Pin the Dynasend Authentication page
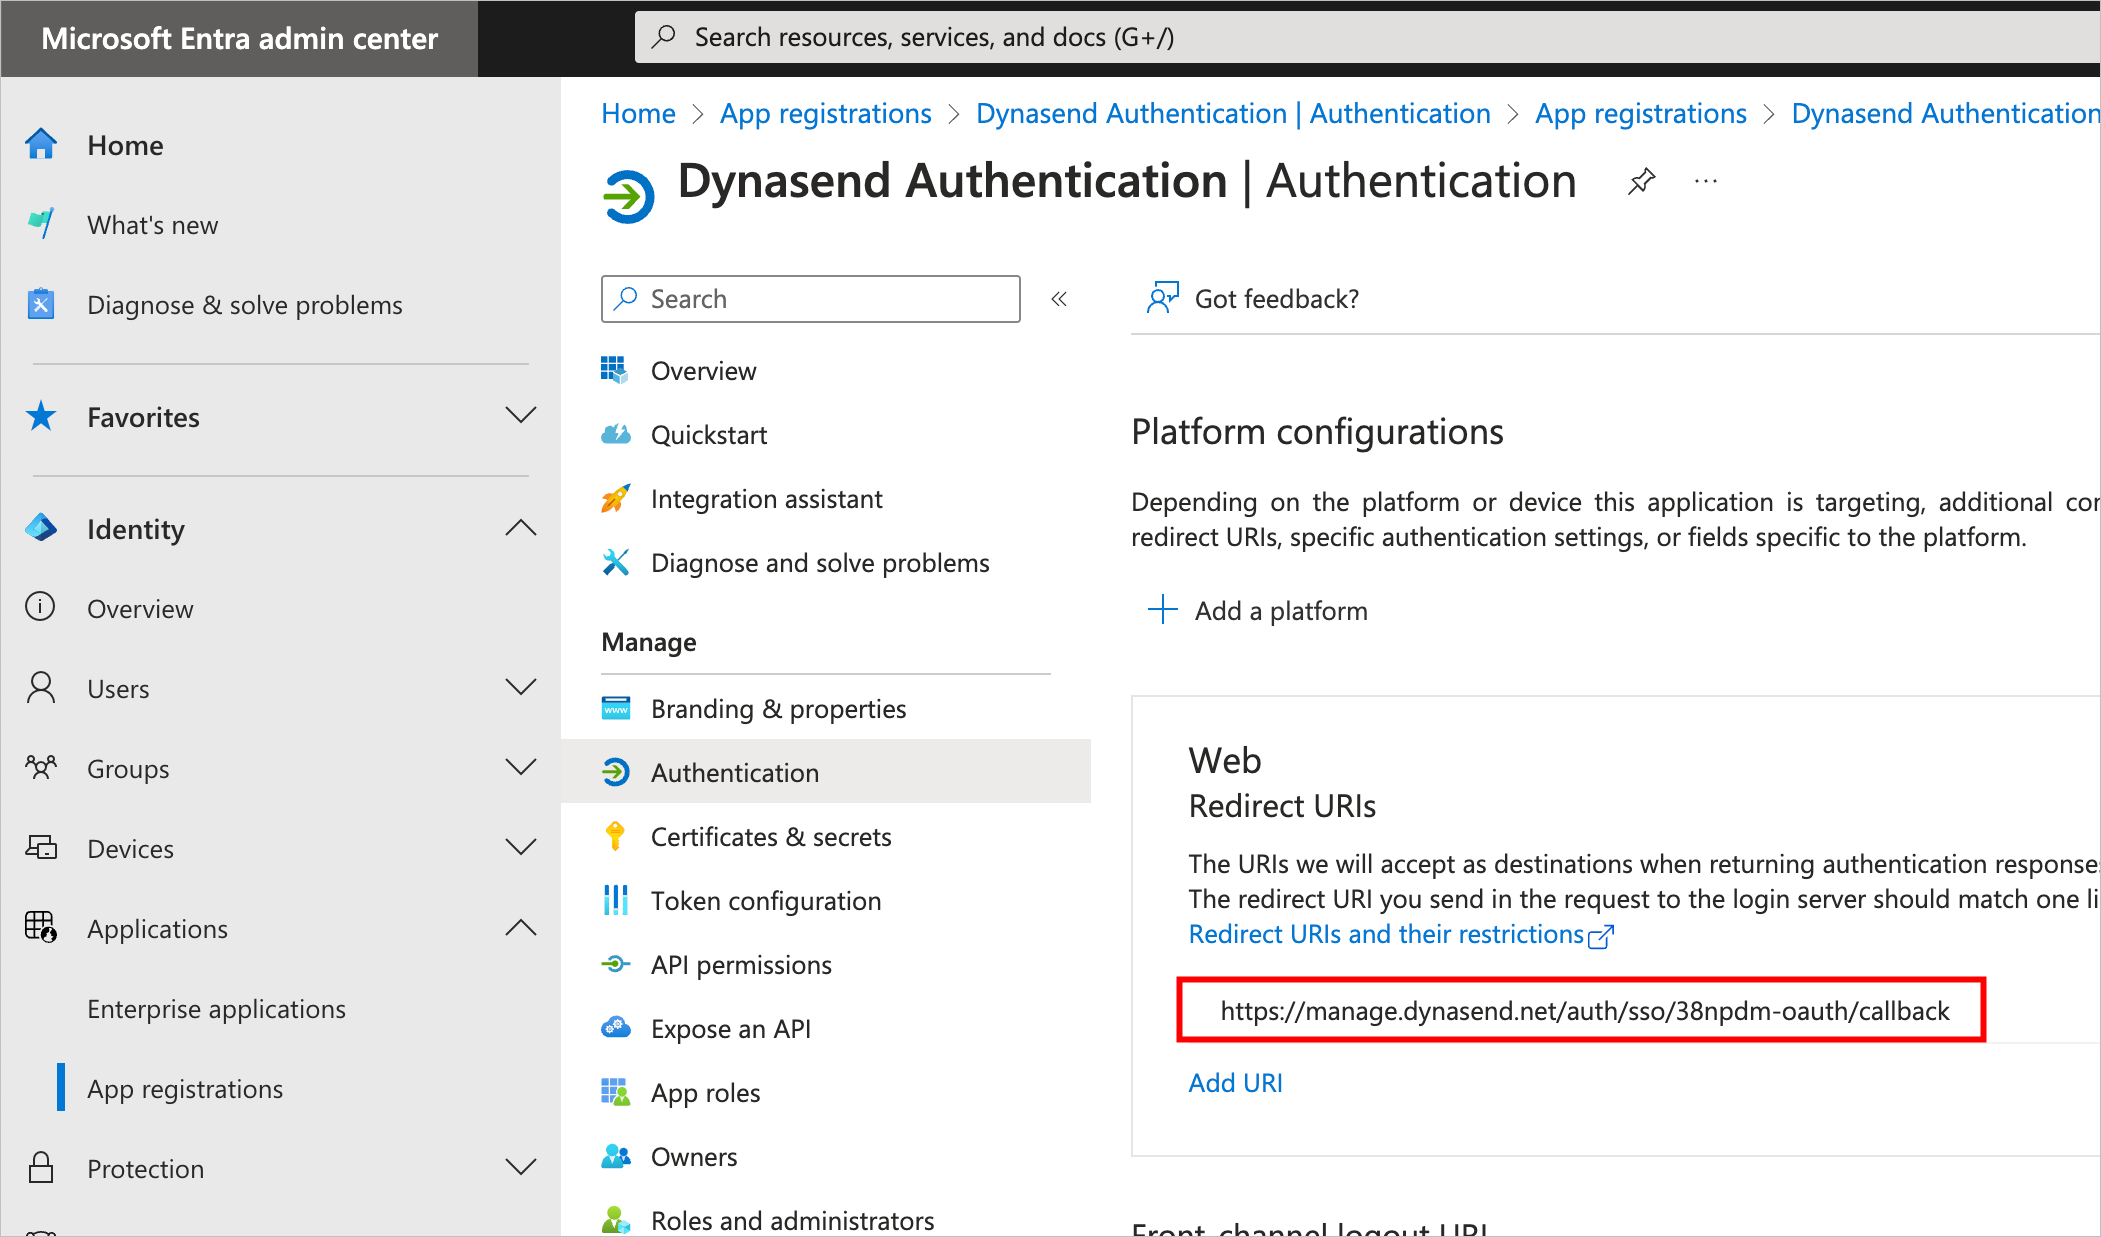 1641,182
